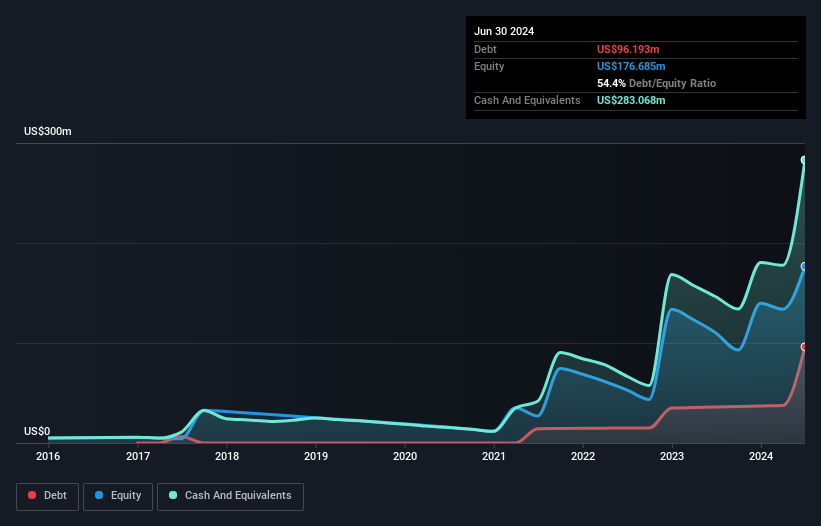The width and height of the screenshot is (821, 526).
Task: Toggle Cash And Equivalents legend button
Action: tap(230, 496)
